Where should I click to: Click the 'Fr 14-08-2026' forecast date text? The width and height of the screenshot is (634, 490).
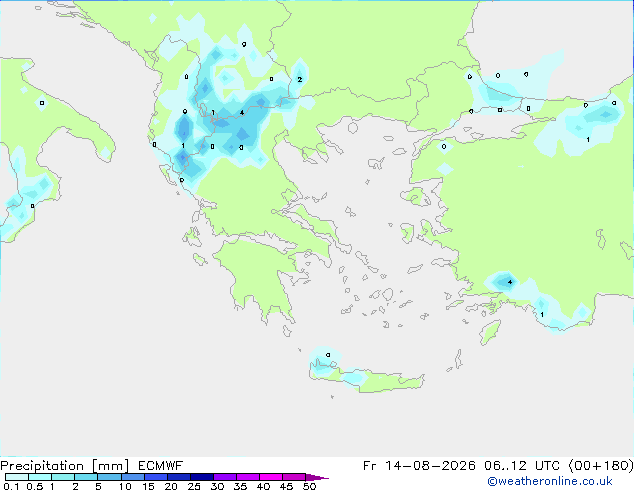(419, 466)
